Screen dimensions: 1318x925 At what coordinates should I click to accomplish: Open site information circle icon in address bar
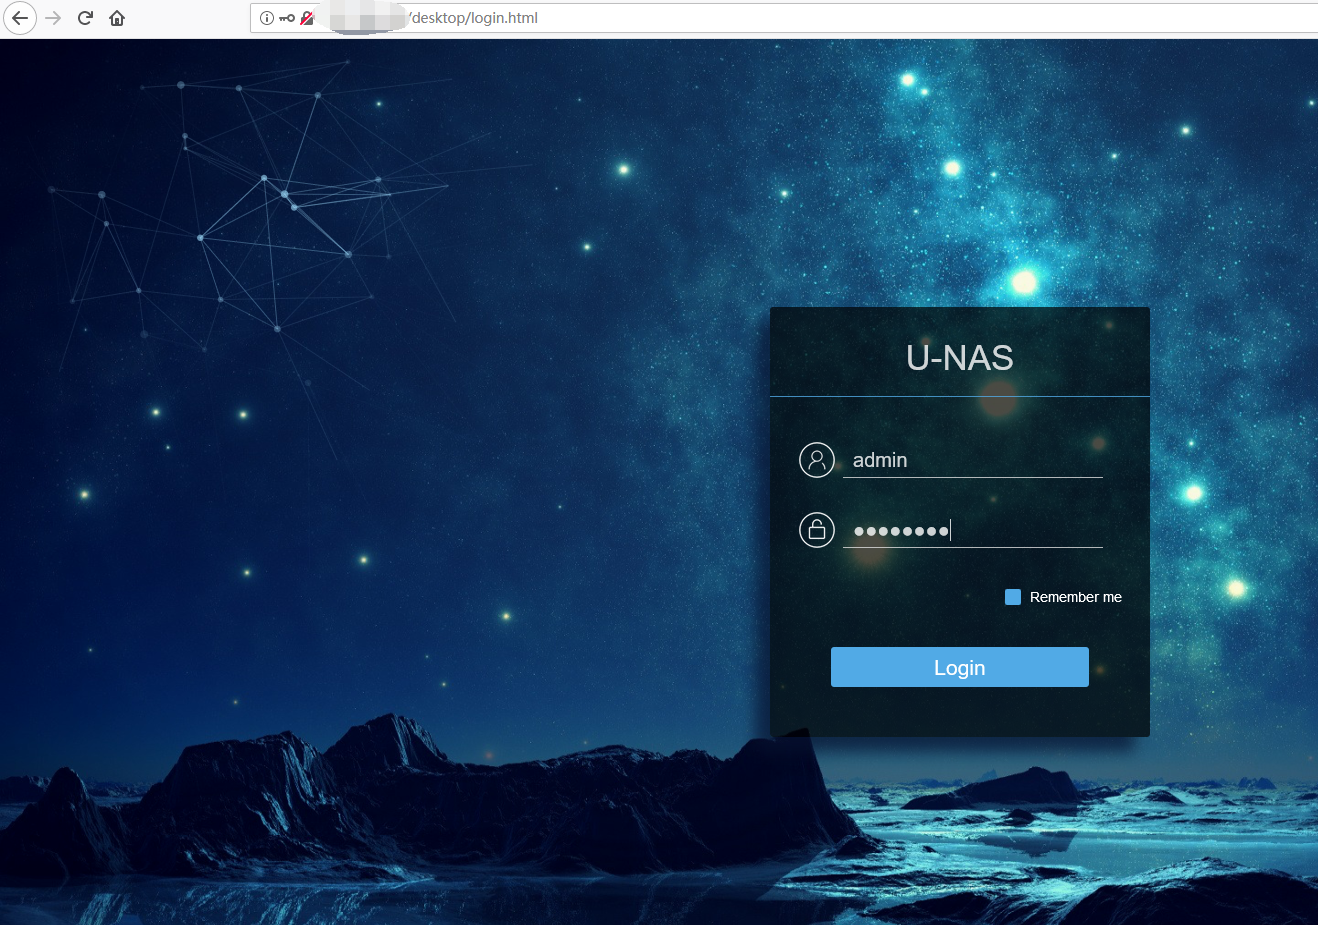[267, 18]
